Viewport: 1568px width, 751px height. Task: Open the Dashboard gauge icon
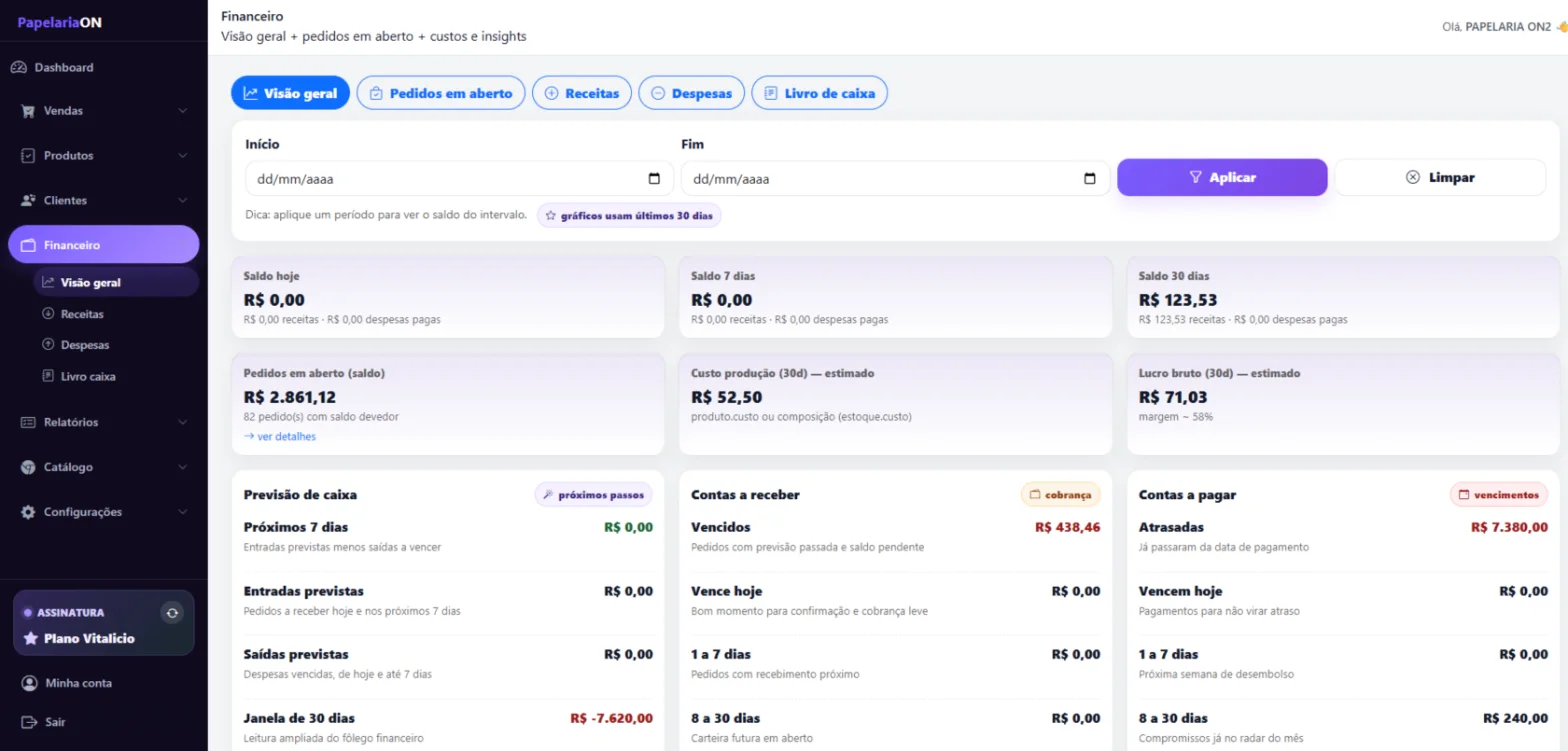tap(18, 68)
